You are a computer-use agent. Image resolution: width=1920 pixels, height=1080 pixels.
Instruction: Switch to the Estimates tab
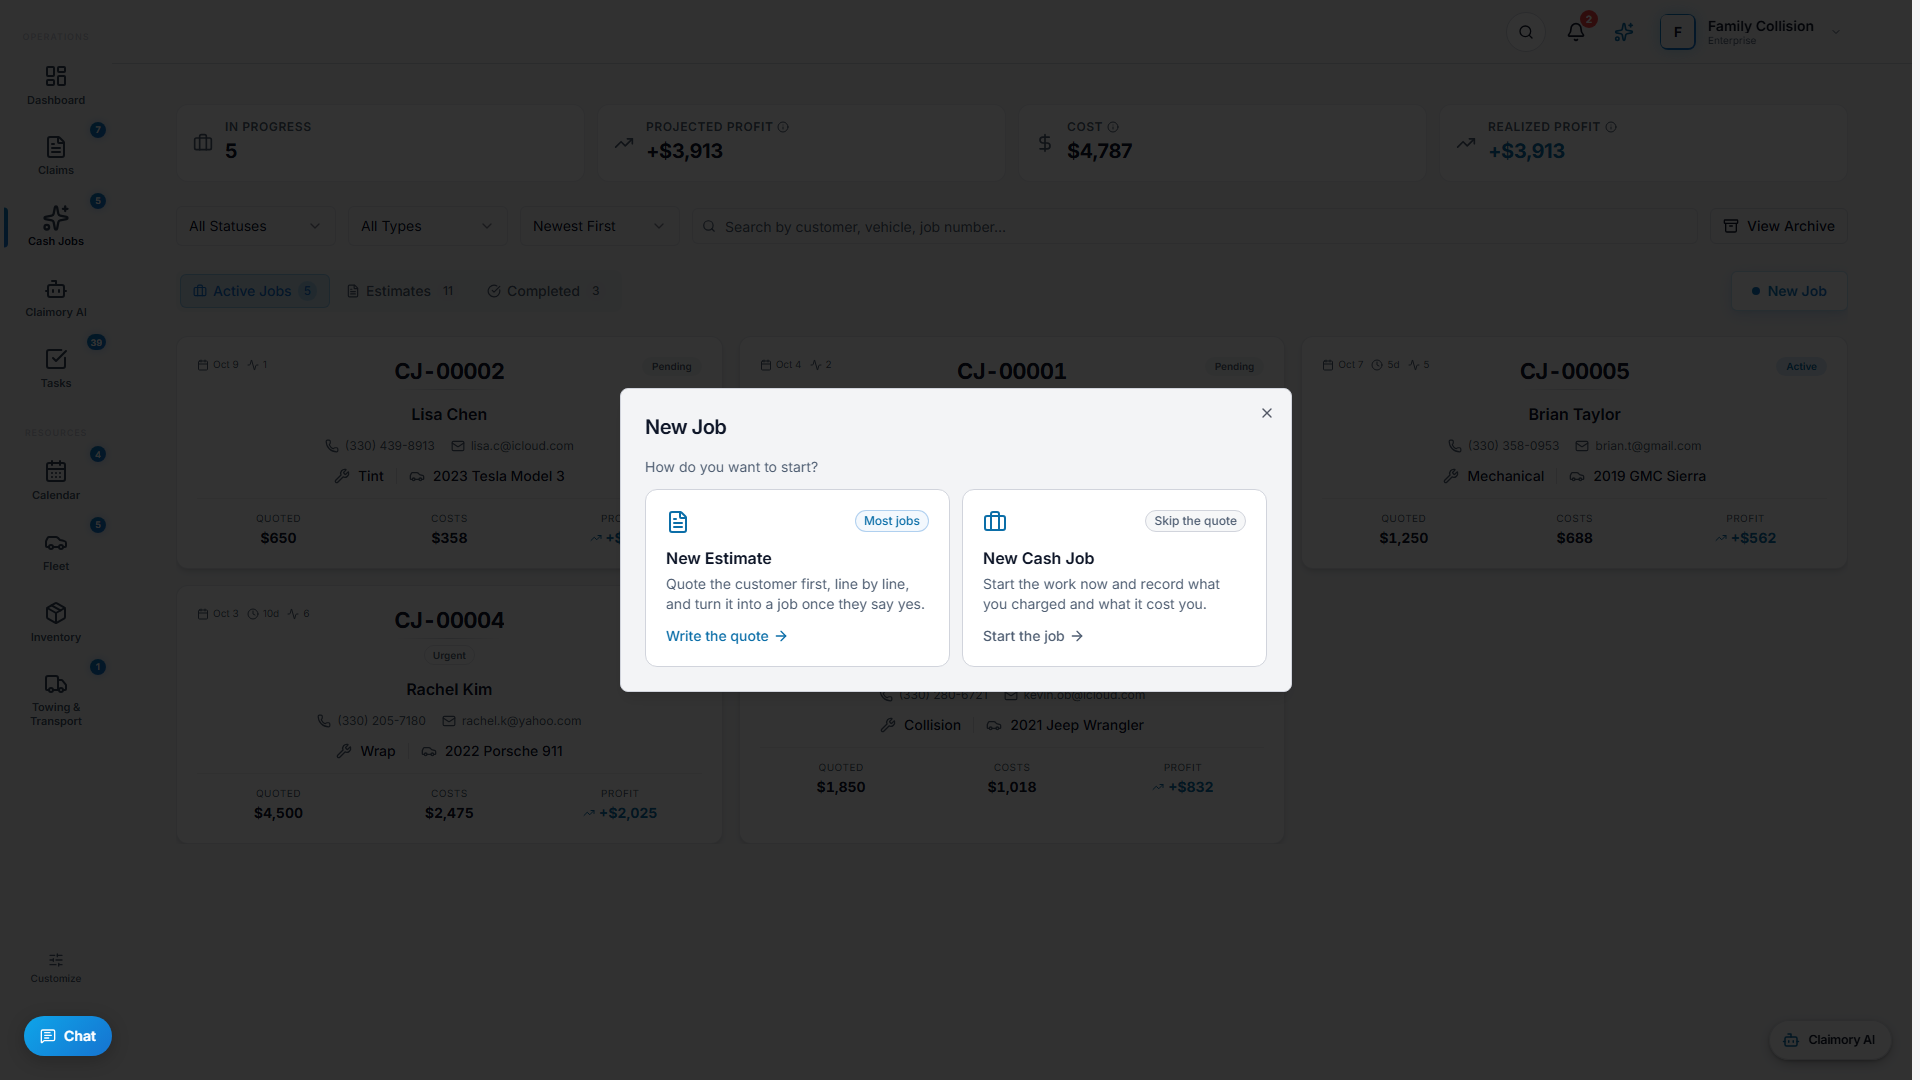400,291
